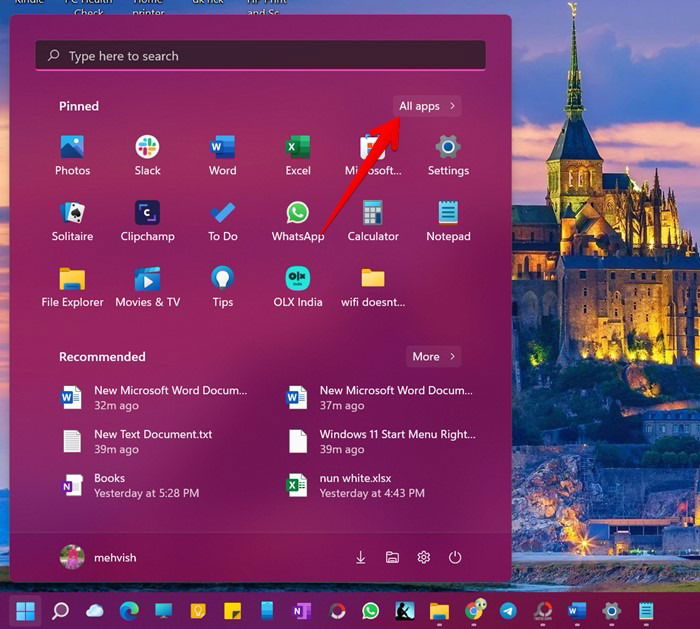
Task: Open the To Do app
Action: point(222,221)
